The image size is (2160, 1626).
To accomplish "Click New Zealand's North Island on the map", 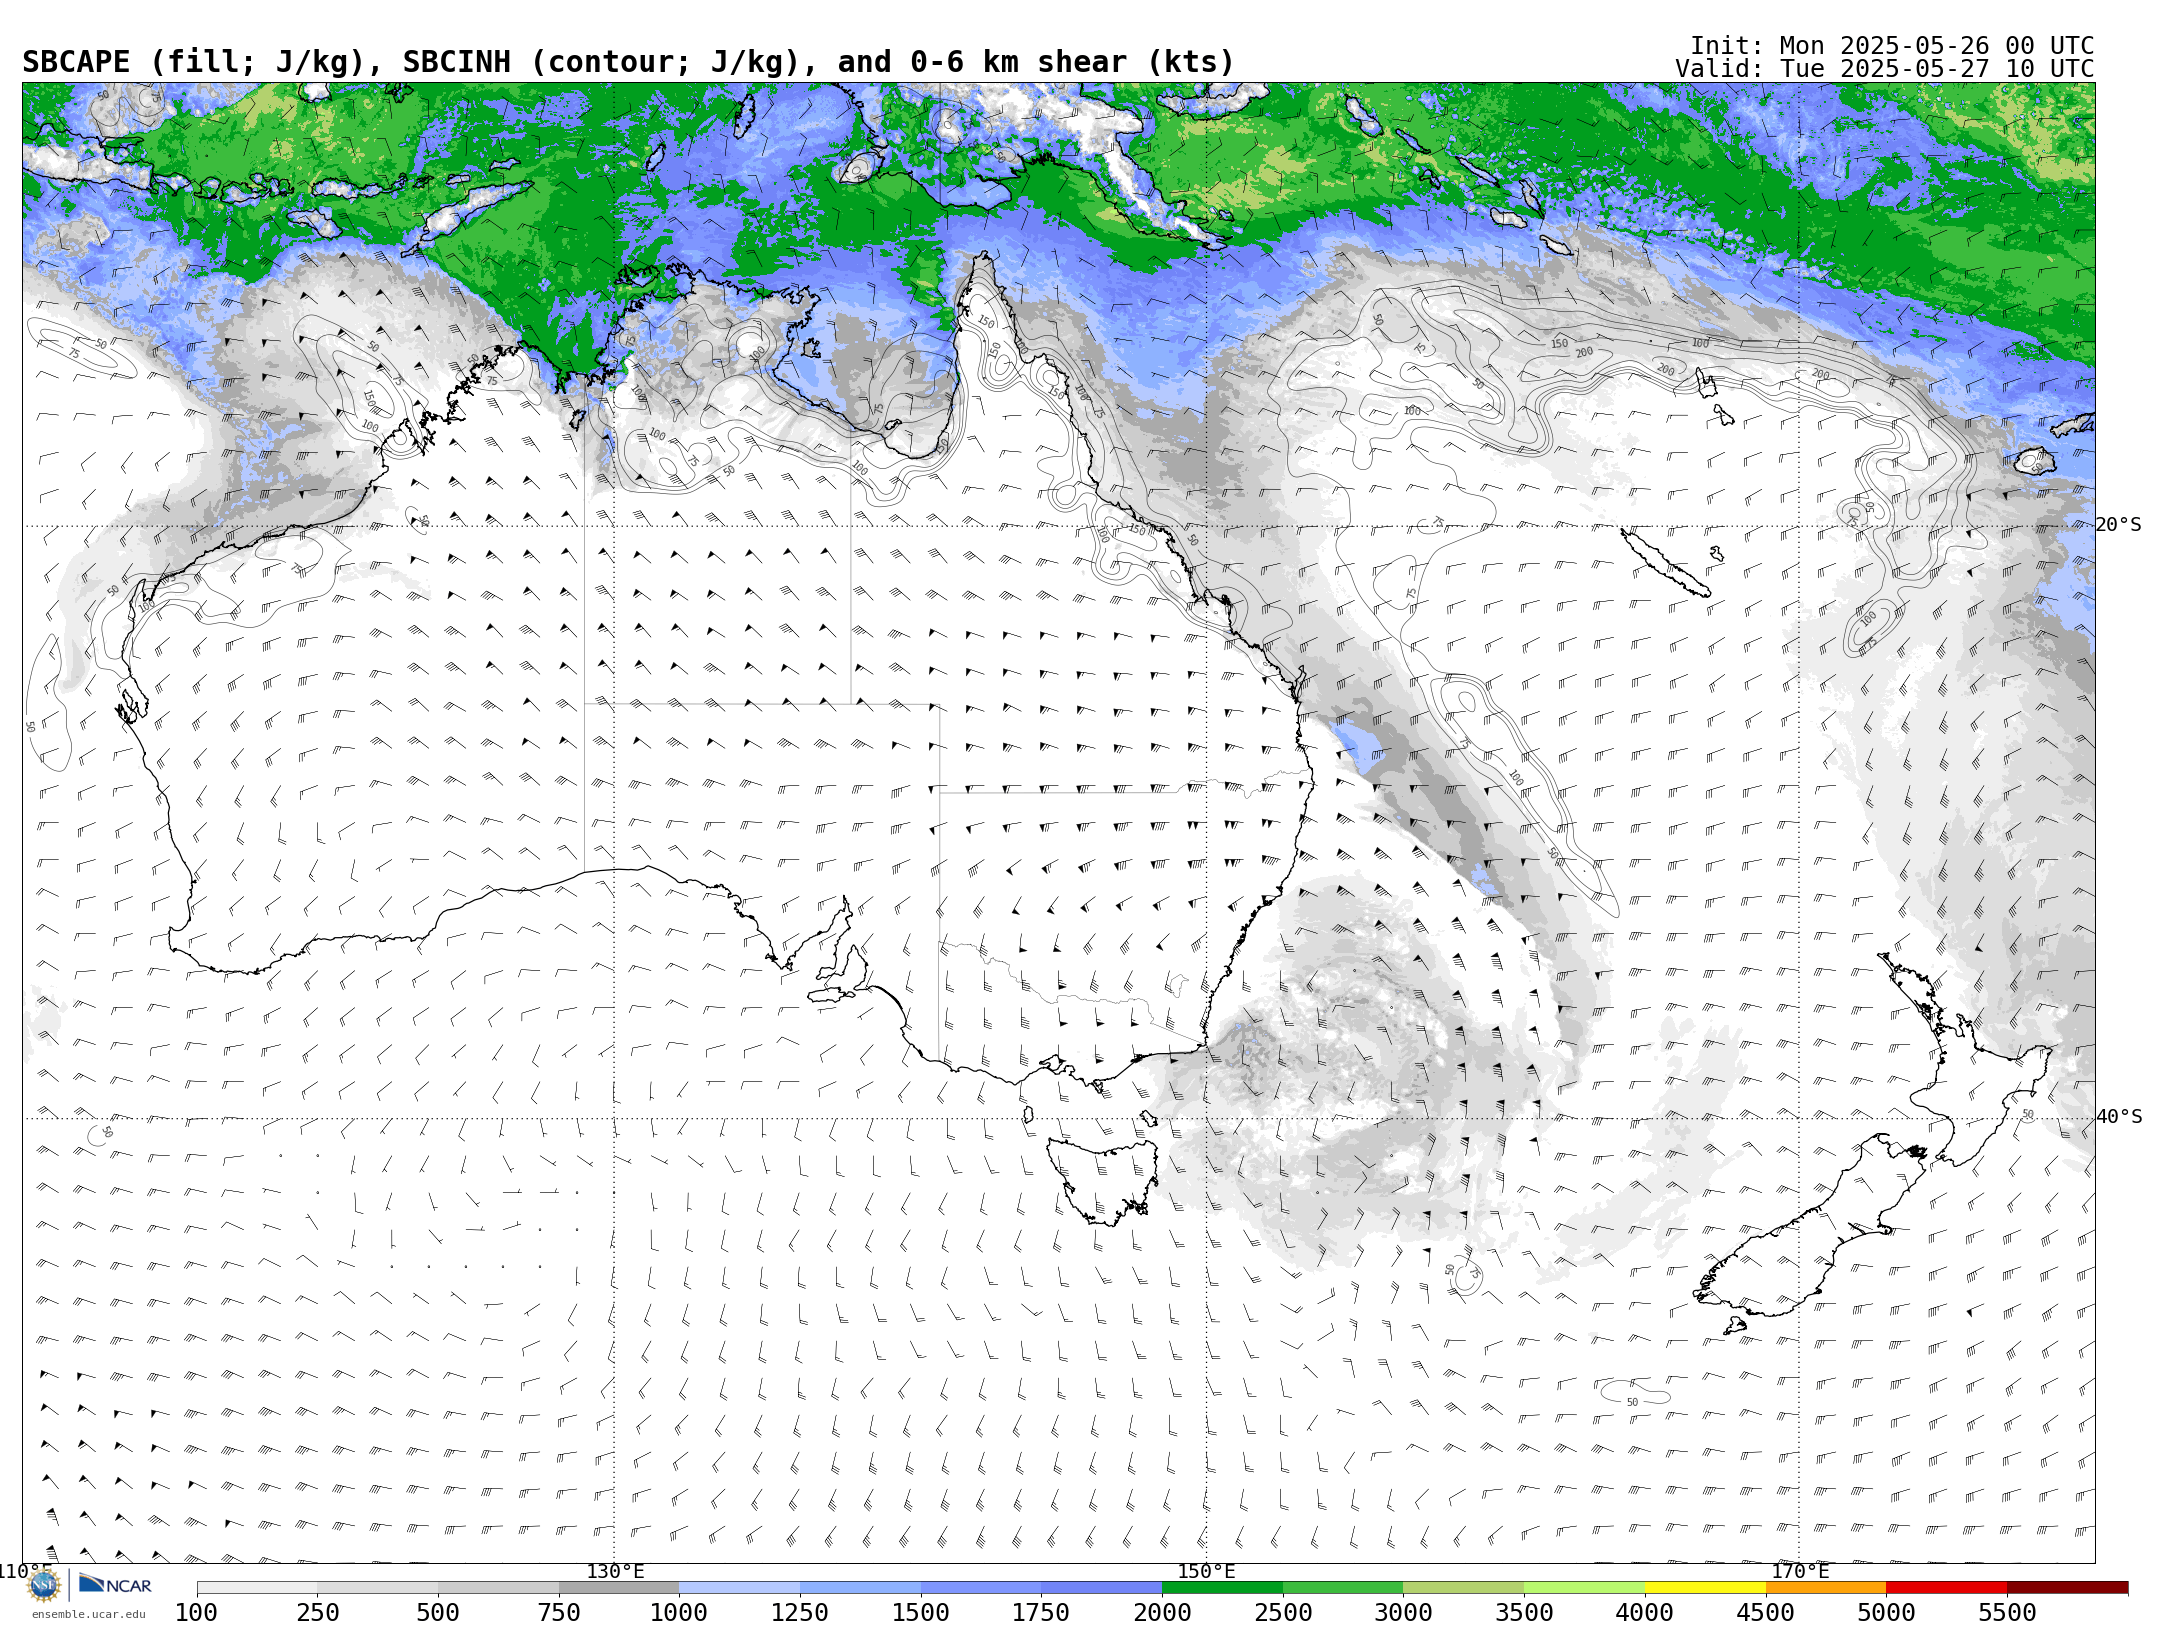I will (1965, 1060).
